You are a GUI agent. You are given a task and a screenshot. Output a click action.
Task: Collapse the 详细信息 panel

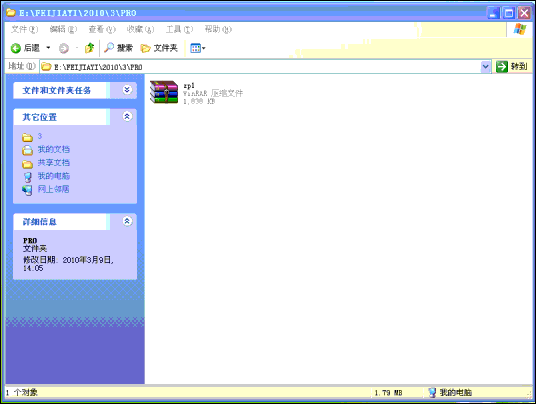click(127, 221)
